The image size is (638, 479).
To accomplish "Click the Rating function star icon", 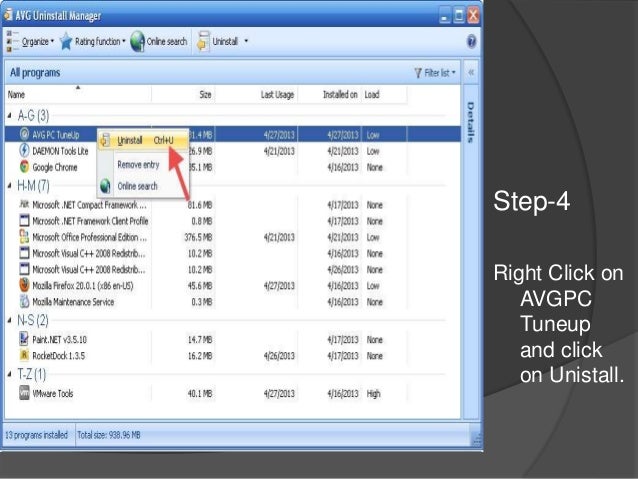I will pyautogui.click(x=66, y=41).
